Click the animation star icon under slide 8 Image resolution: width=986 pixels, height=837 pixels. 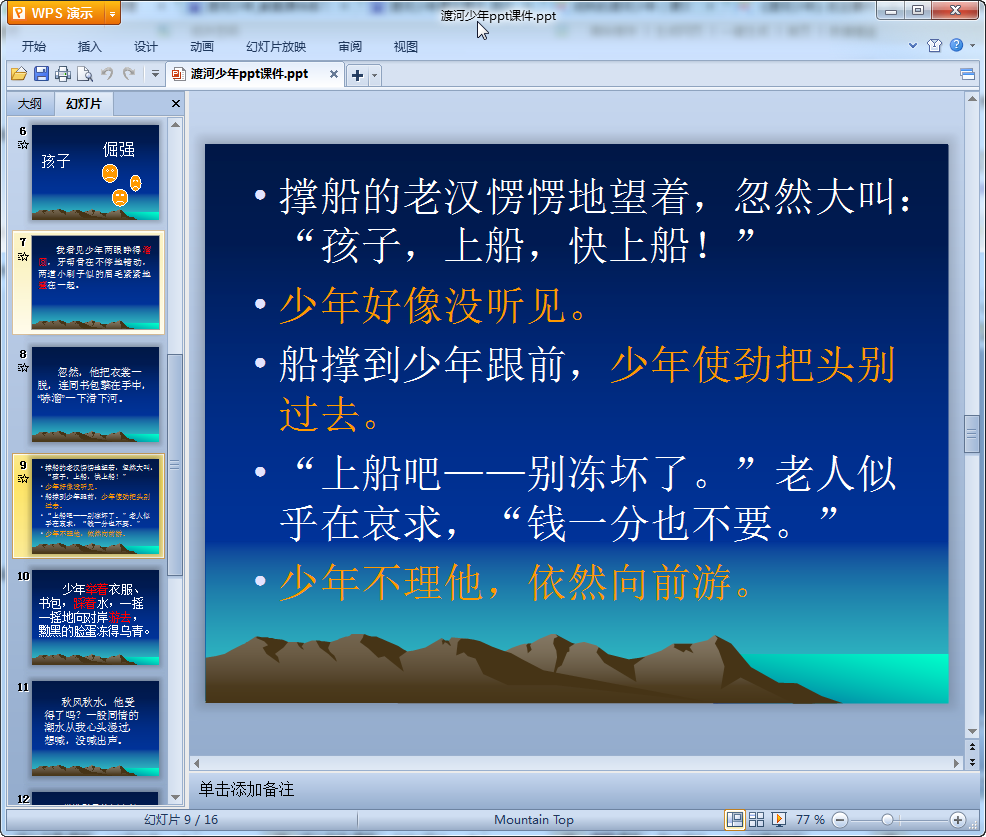[23, 367]
